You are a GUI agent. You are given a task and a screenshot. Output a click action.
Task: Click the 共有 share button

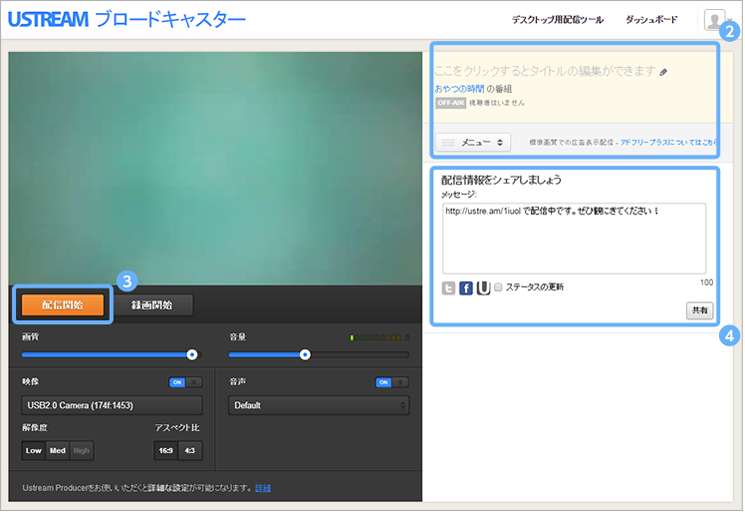(699, 311)
